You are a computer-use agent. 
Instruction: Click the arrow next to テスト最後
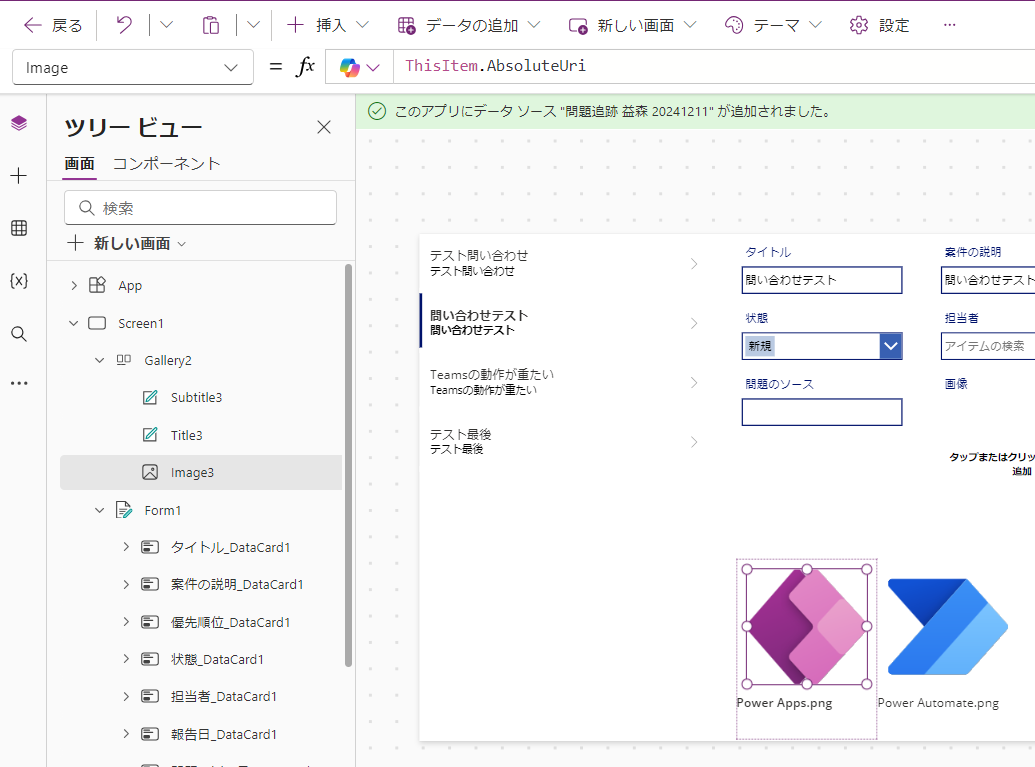coord(694,442)
